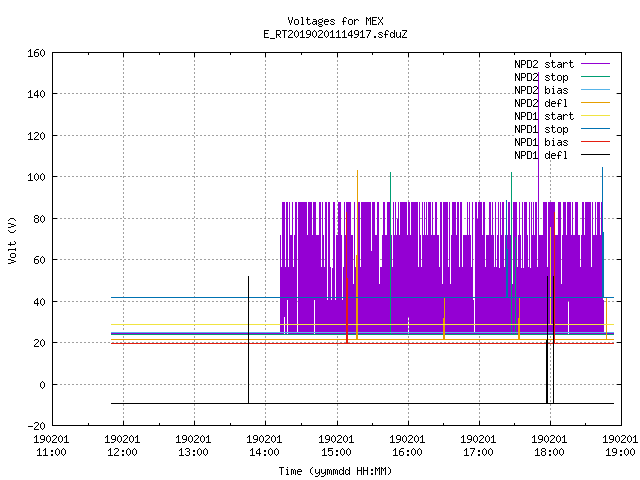The image size is (640, 480).
Task: Click the y-axis tick value 160
Action: tap(36, 53)
